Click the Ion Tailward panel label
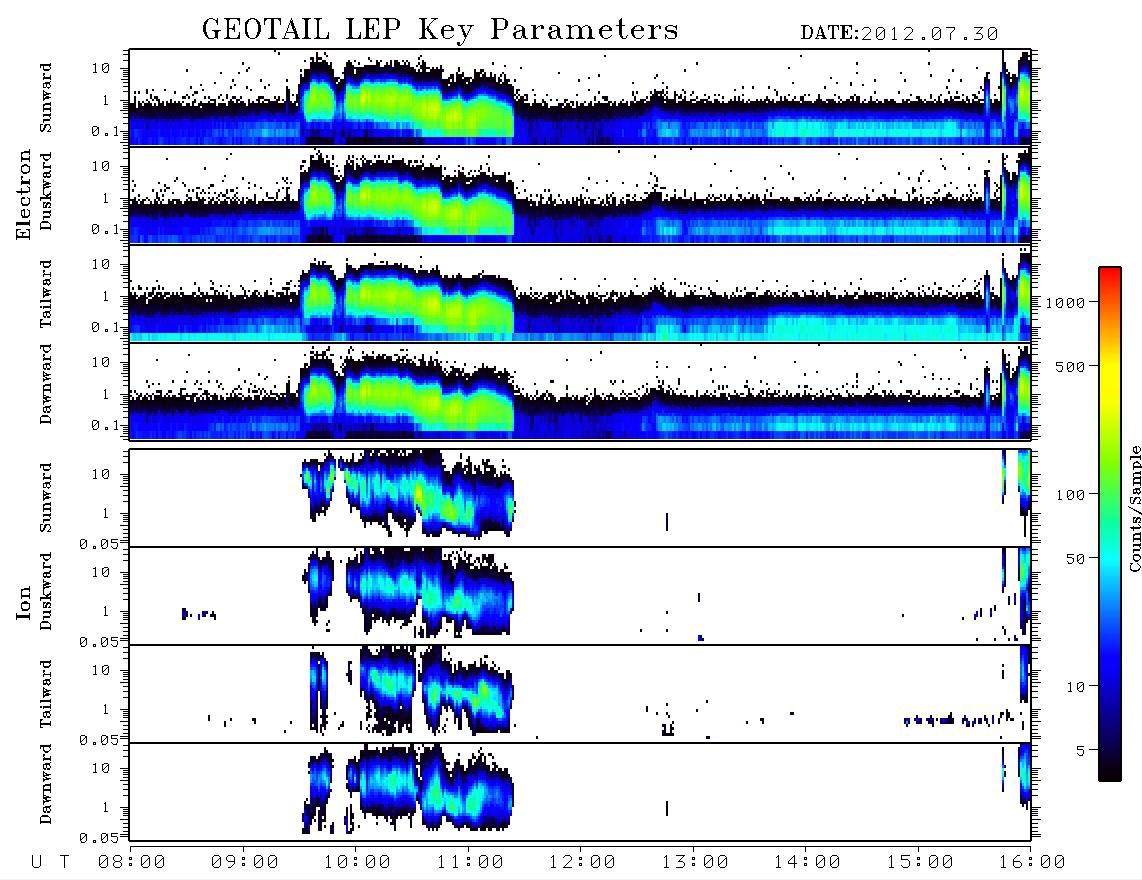Viewport: 1142px width, 880px height. [x=46, y=694]
